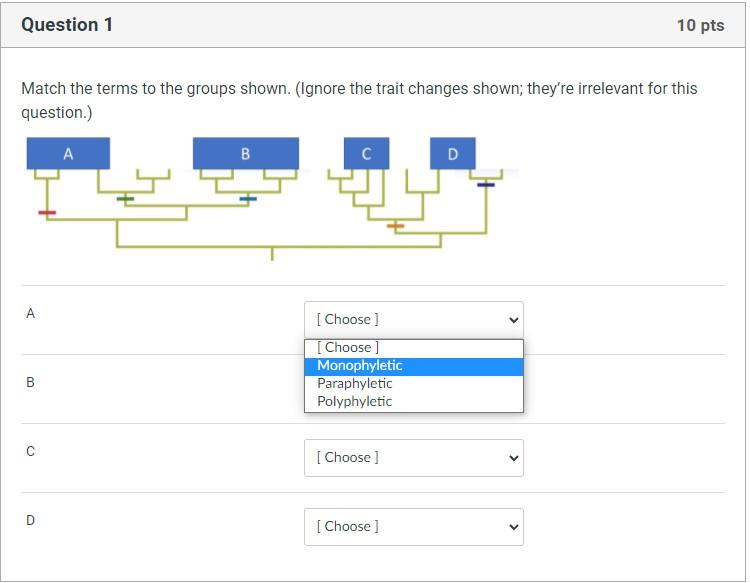Select Paraphyletic from the open list
750x583 pixels.
pyautogui.click(x=414, y=384)
